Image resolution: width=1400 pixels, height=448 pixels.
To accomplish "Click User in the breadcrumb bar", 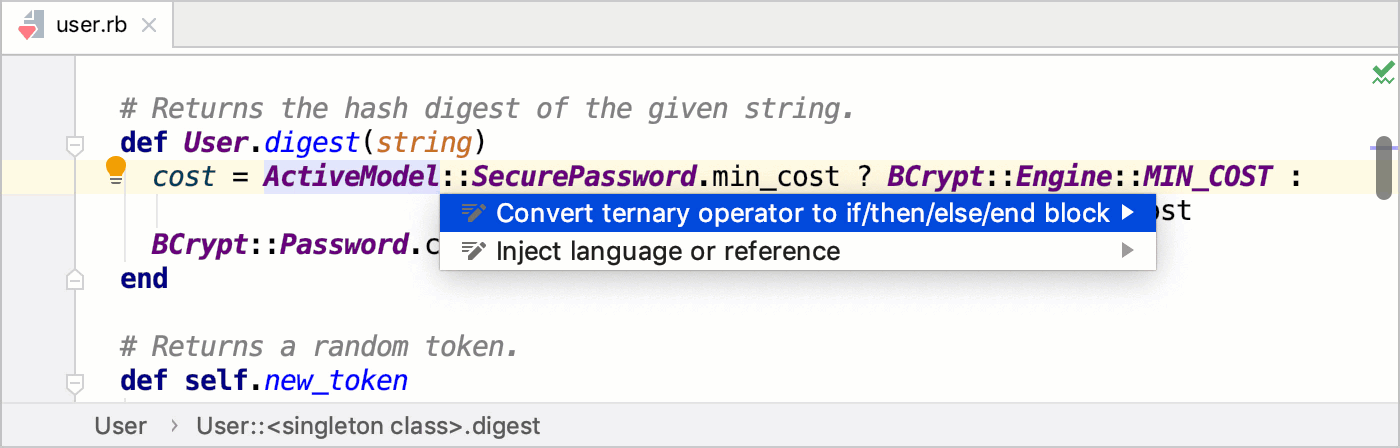I will (120, 426).
